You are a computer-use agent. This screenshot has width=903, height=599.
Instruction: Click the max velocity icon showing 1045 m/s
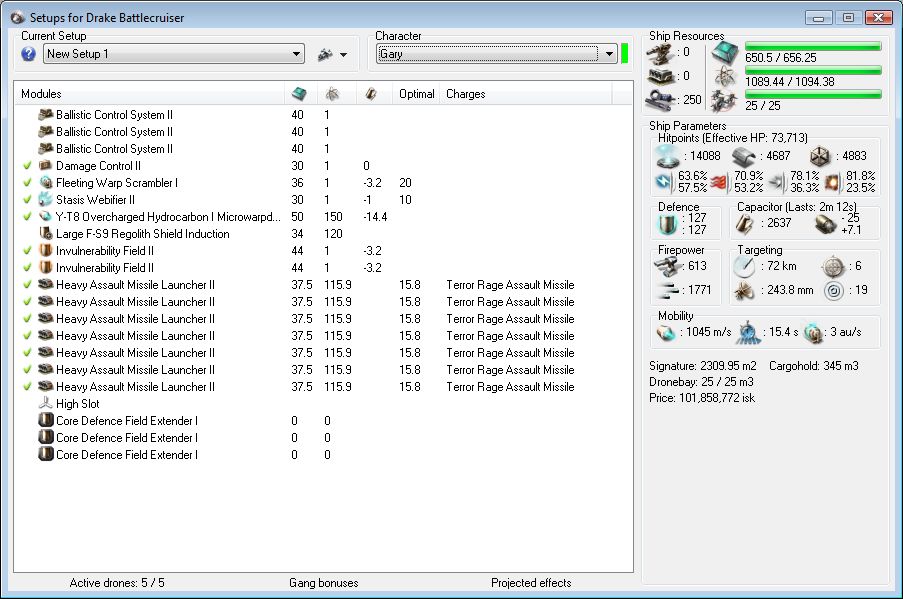click(x=666, y=333)
